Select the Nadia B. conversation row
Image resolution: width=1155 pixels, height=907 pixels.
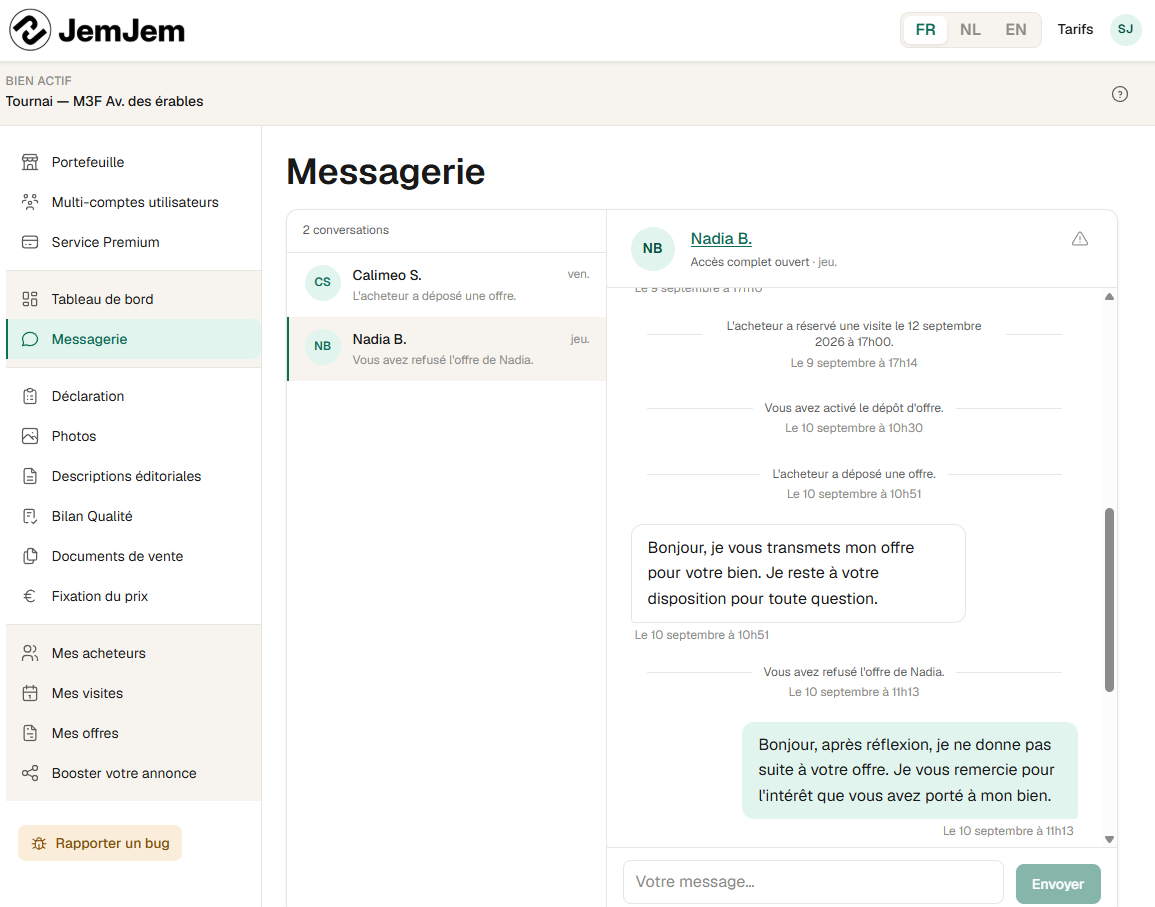click(x=446, y=349)
